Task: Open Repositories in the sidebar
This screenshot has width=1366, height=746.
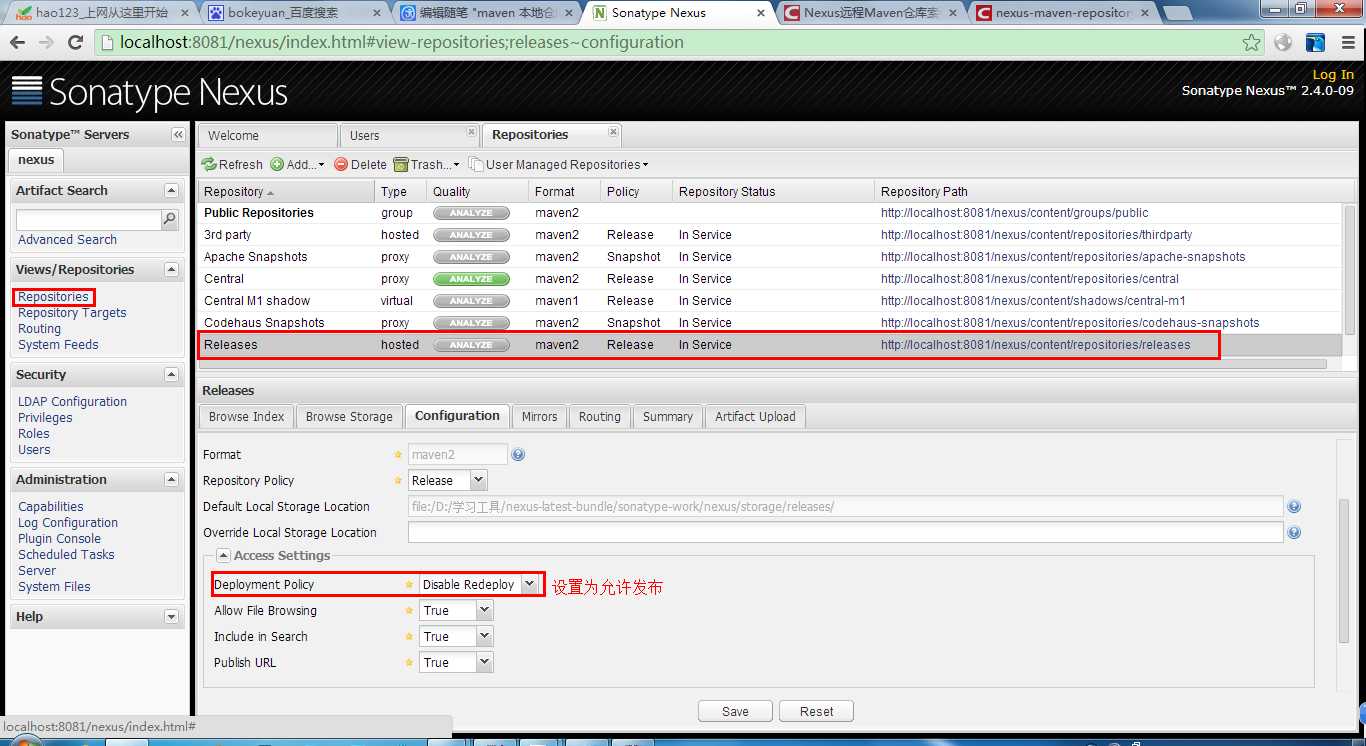Action: (x=54, y=297)
